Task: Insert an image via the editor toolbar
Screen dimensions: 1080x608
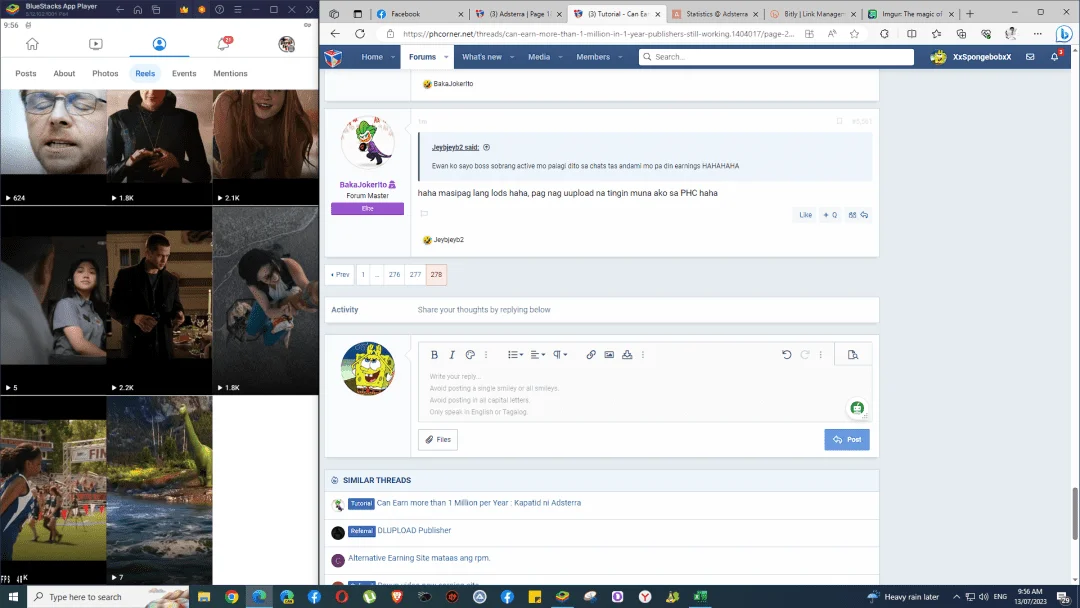Action: coord(609,355)
